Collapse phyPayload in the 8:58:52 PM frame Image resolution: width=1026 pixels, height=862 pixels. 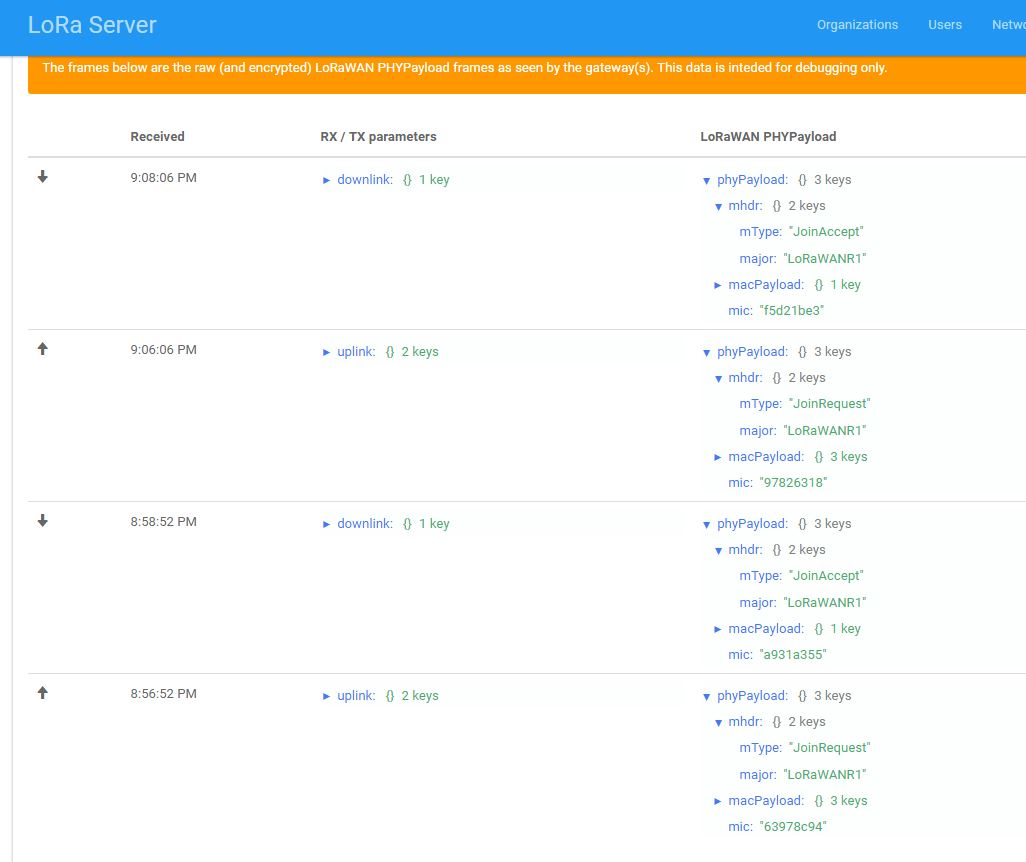click(x=707, y=524)
